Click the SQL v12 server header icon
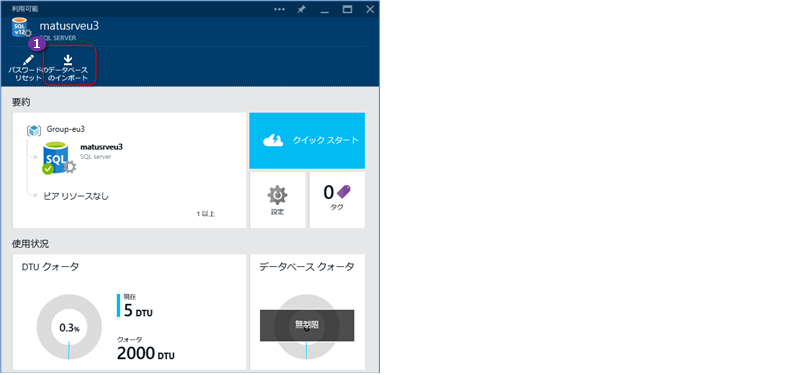 pyautogui.click(x=20, y=29)
